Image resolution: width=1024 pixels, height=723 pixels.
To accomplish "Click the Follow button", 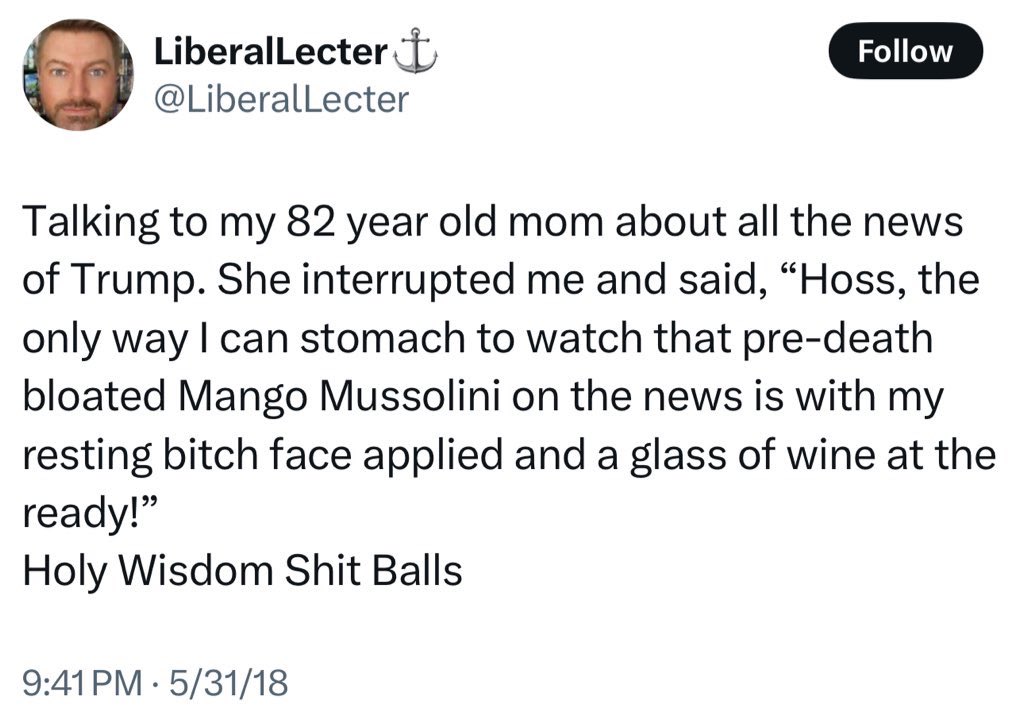I will (x=906, y=51).
